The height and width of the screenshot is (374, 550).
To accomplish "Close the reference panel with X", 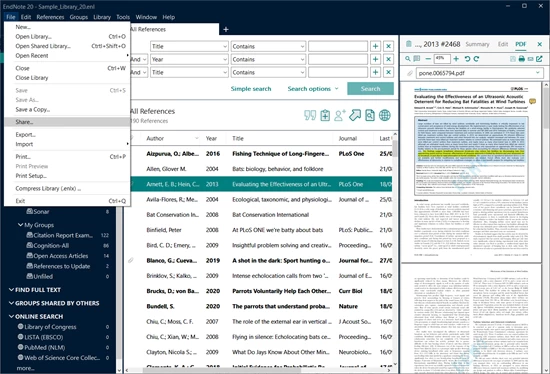I will 539,44.
